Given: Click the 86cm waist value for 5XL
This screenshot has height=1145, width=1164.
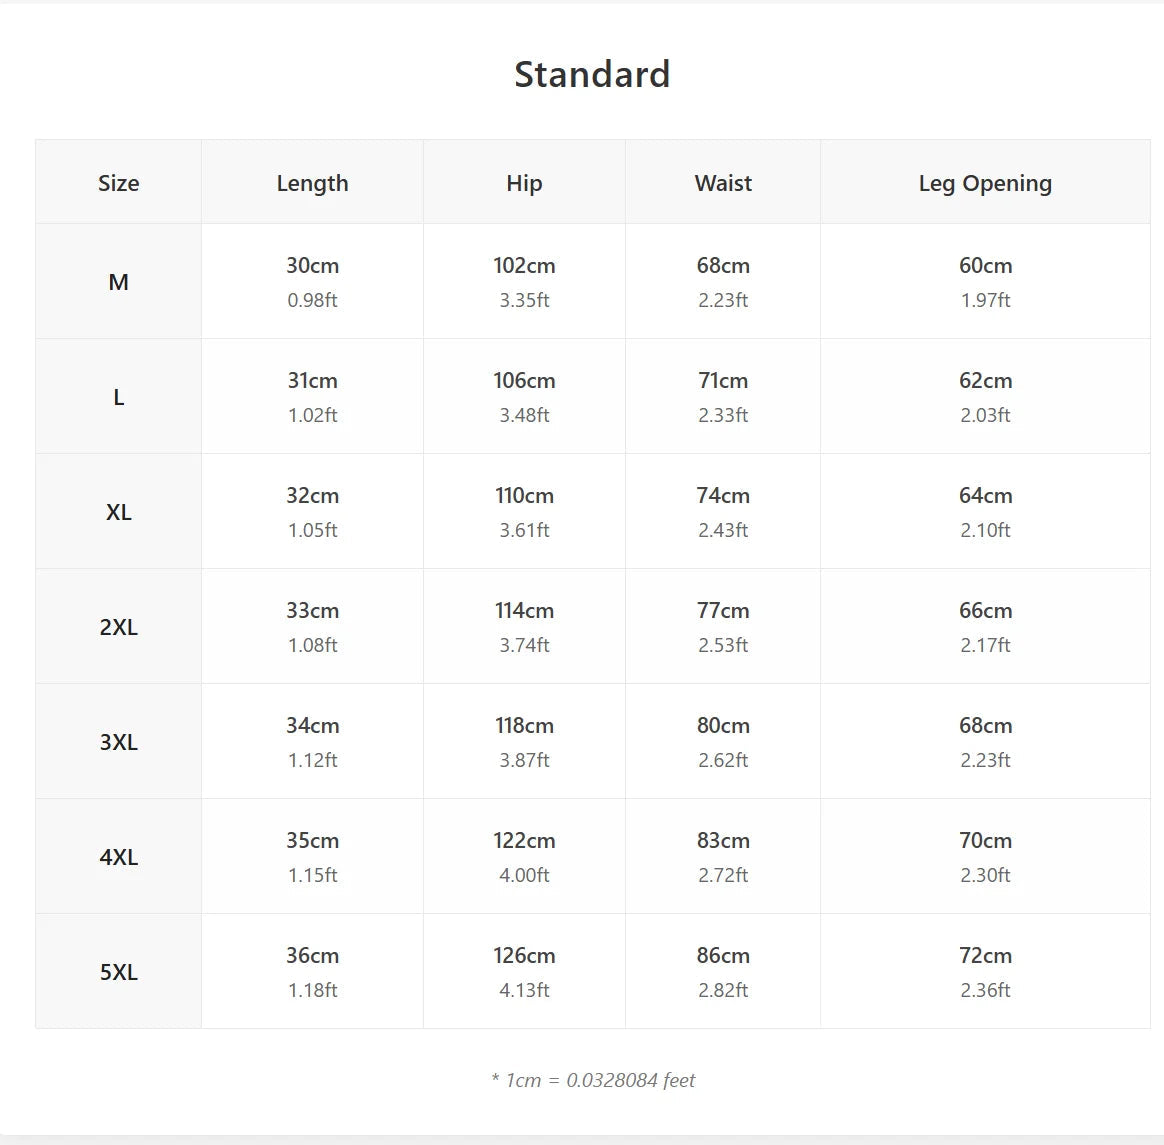Looking at the screenshot, I should tap(723, 956).
